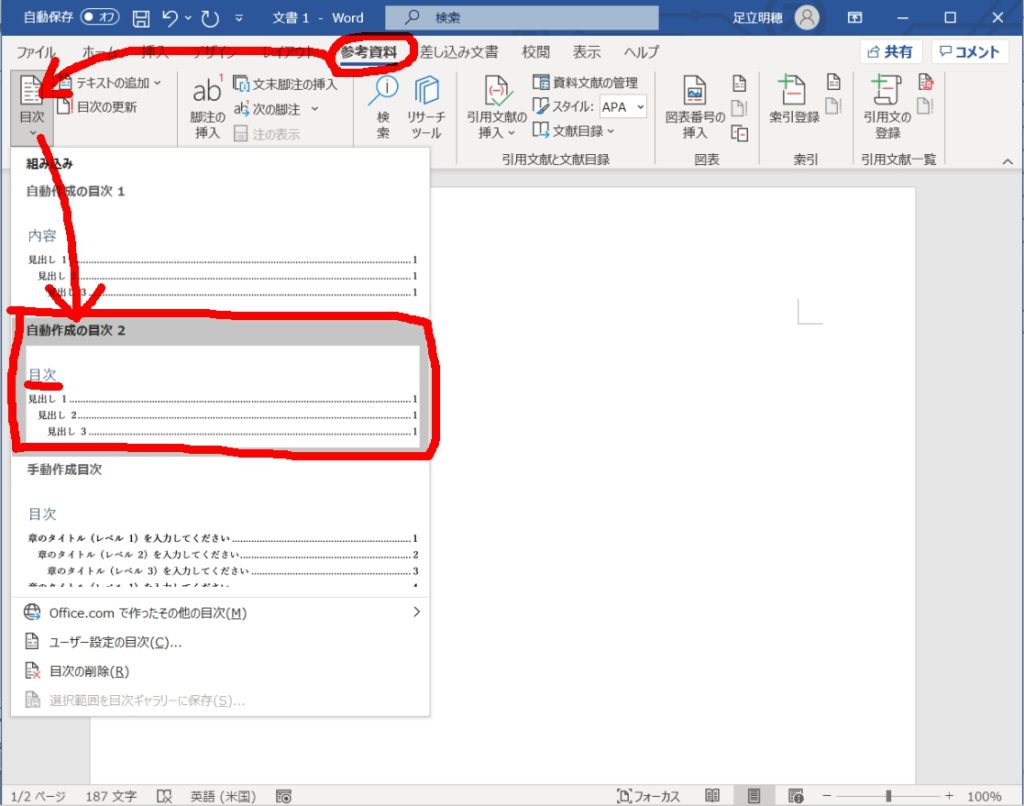This screenshot has width=1024, height=806.
Task: Switch to Focus mode (フォーカス) in status bar
Action: pos(648,796)
